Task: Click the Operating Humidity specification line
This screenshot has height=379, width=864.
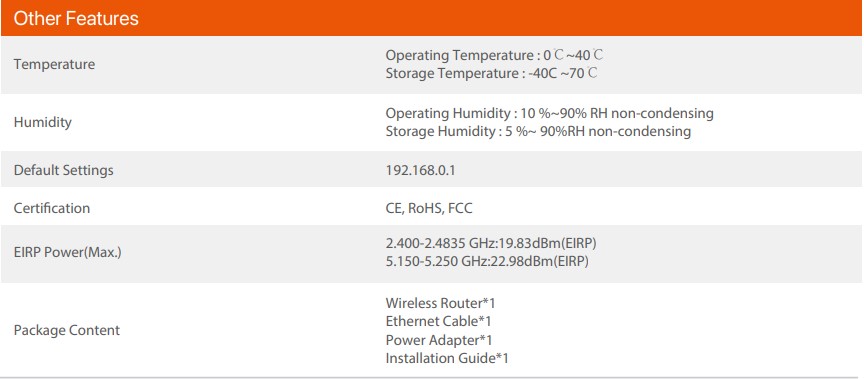Action: coord(549,113)
